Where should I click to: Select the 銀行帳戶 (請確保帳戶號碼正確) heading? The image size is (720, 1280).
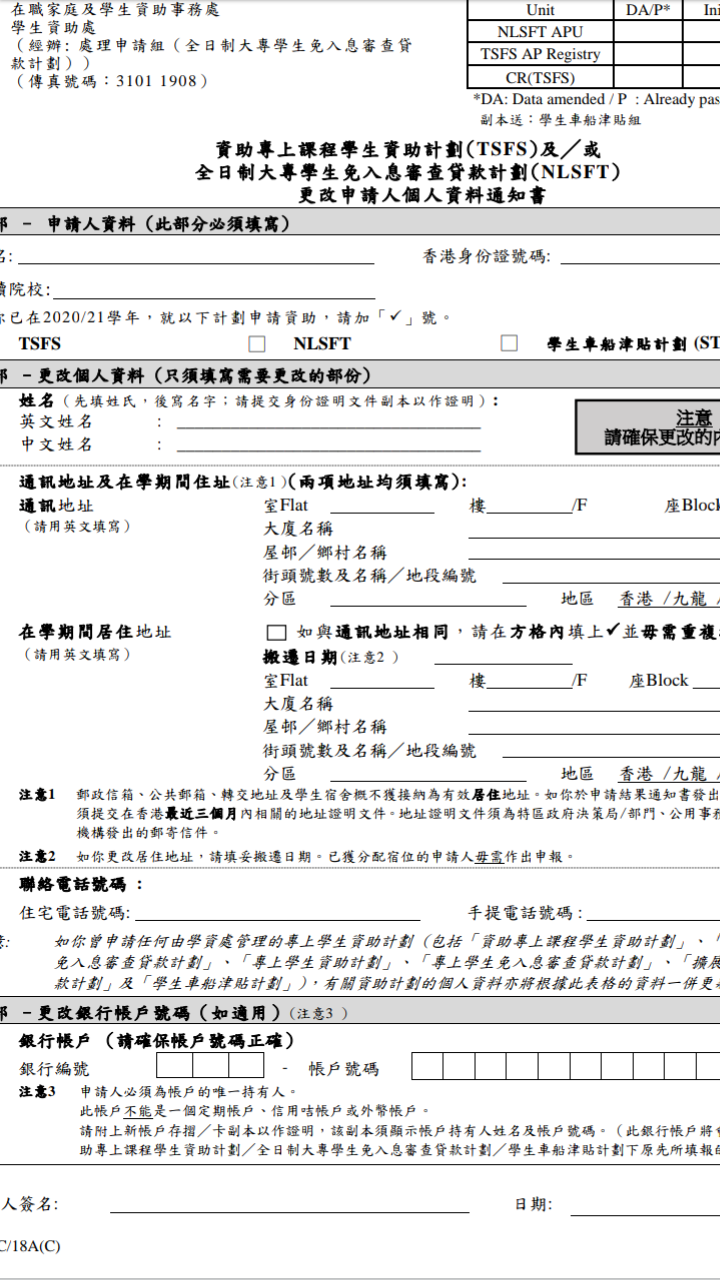157,1040
